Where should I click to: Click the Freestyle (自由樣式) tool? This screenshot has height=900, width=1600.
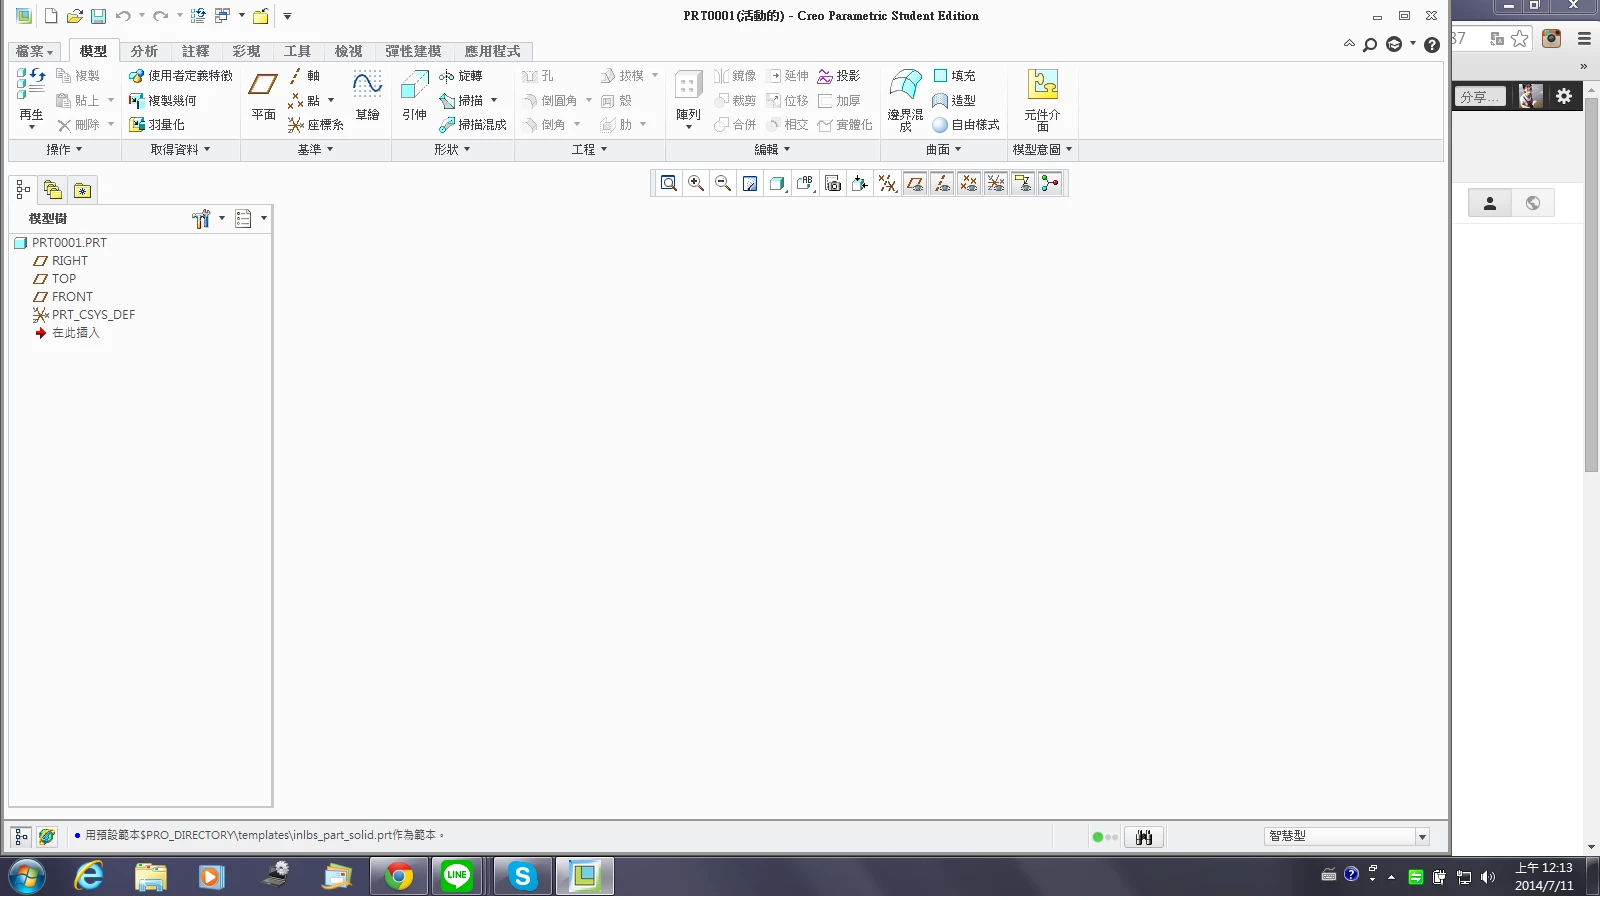[966, 125]
